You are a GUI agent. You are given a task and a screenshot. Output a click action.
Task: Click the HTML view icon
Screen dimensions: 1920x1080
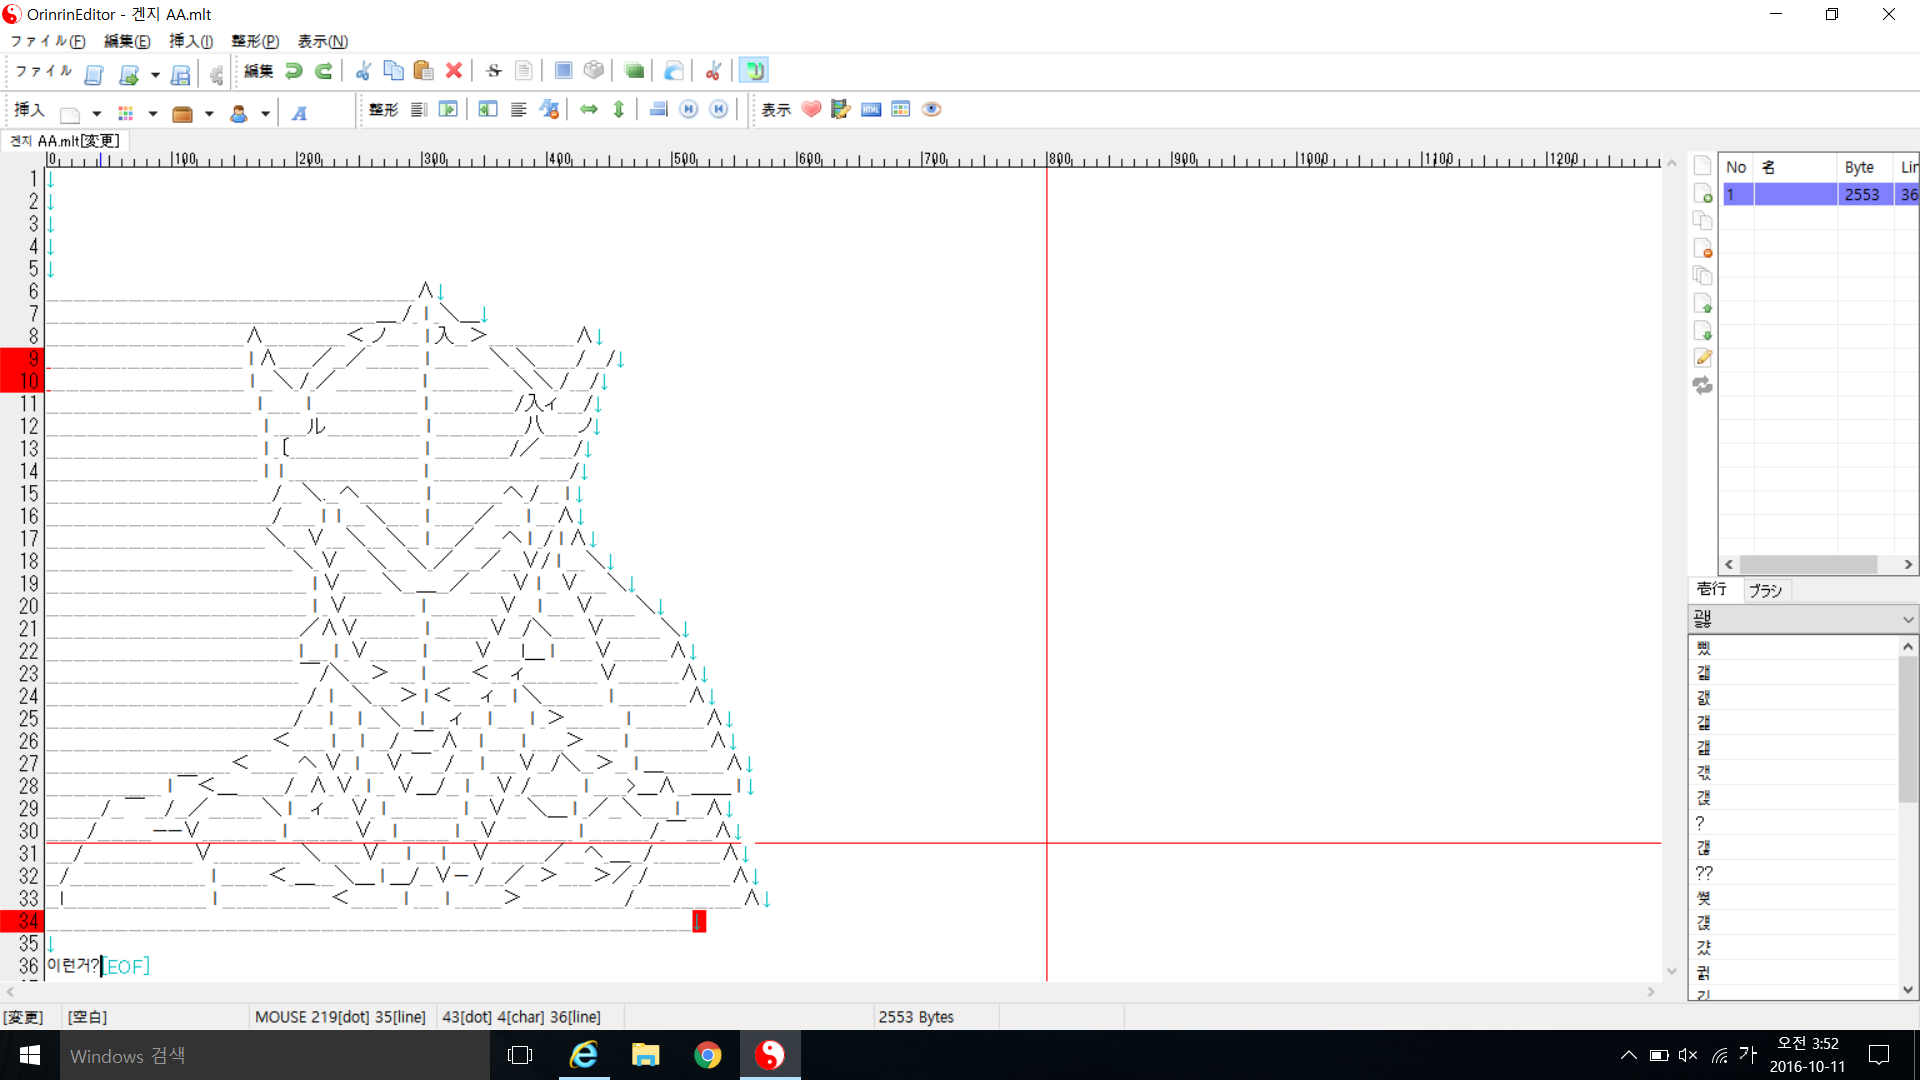coord(871,110)
